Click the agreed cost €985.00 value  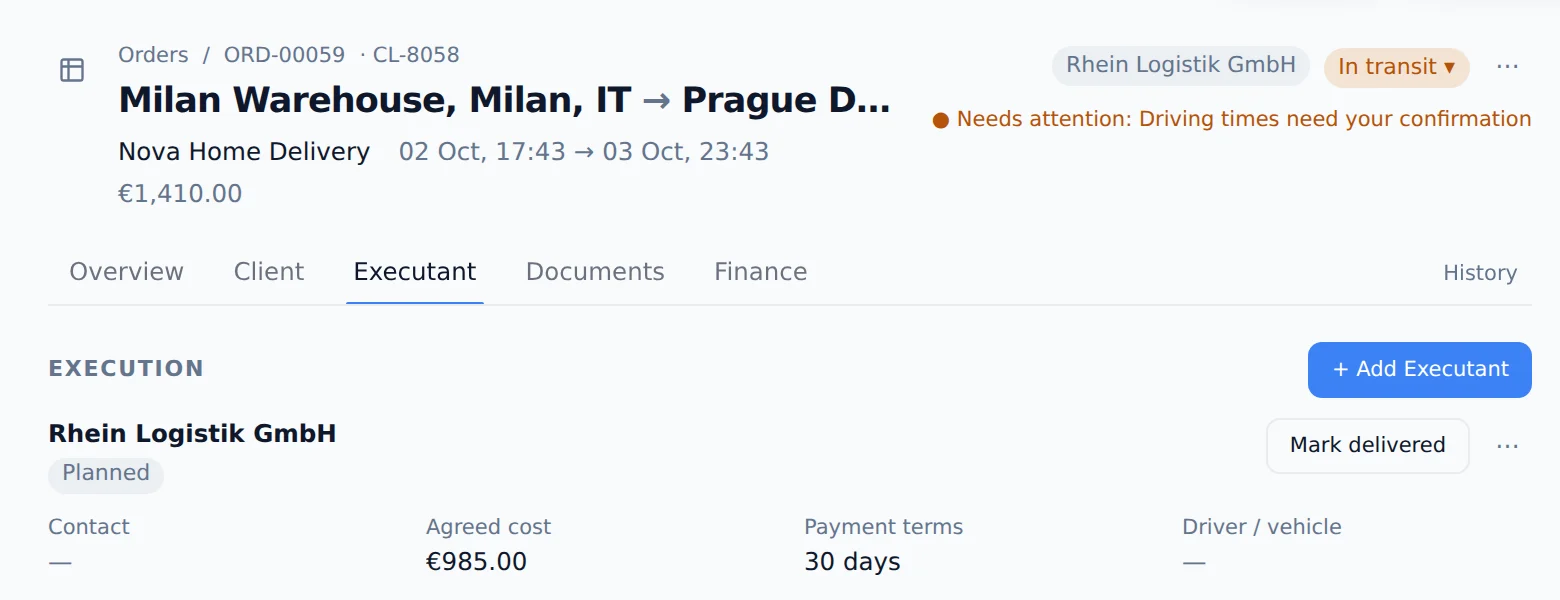point(476,562)
